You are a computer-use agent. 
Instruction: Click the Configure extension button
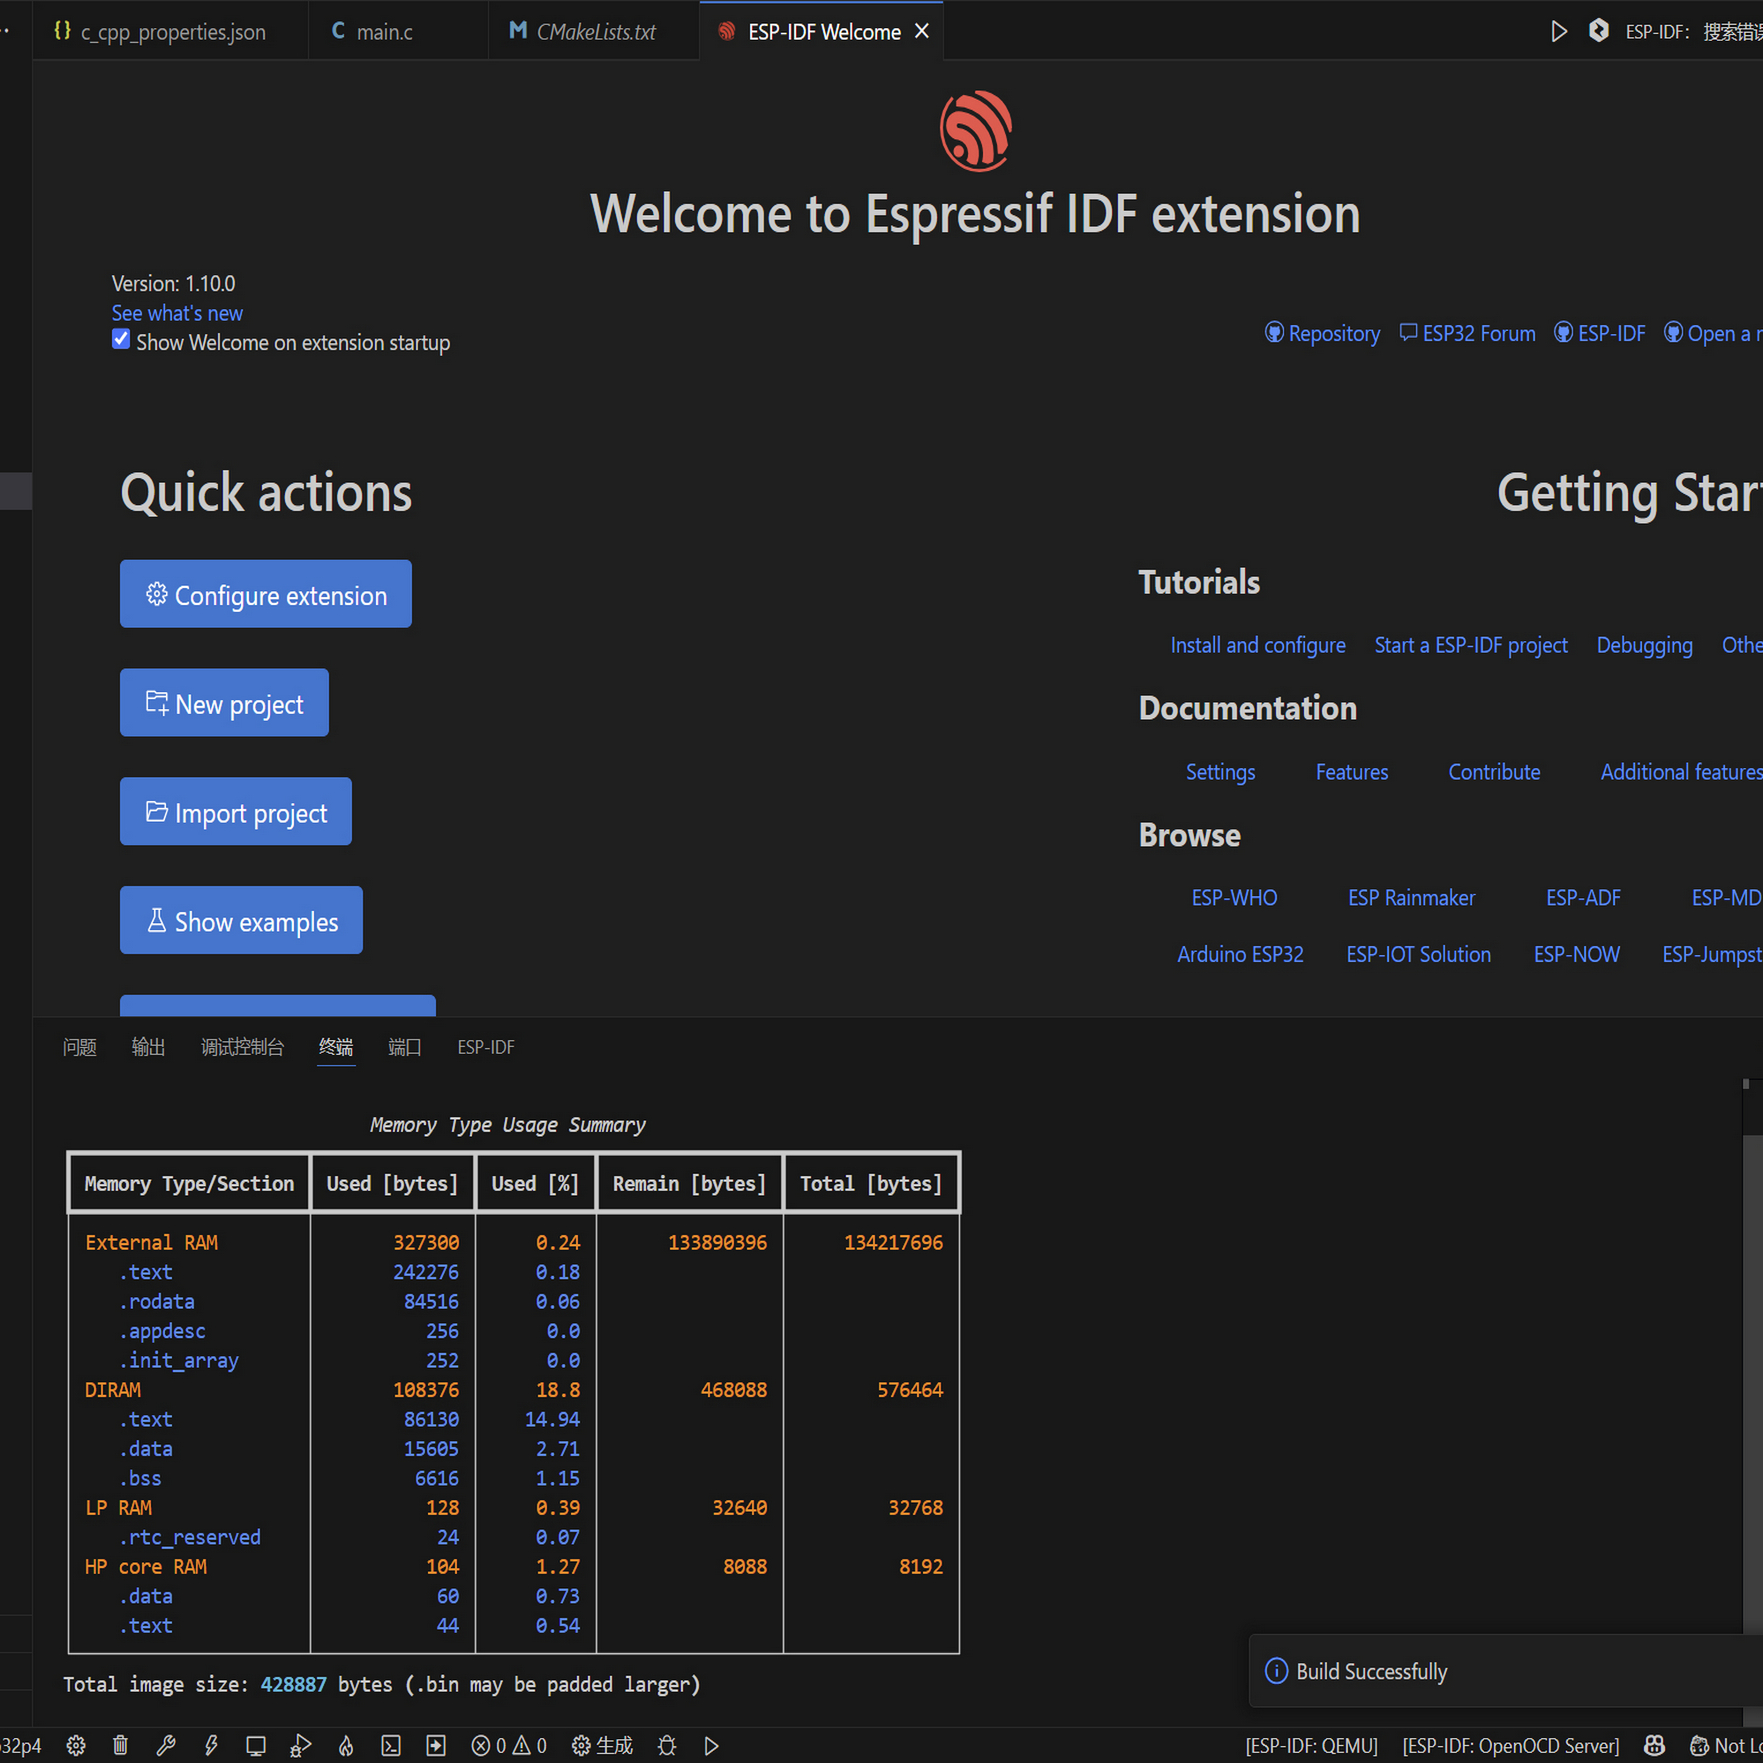tap(266, 594)
